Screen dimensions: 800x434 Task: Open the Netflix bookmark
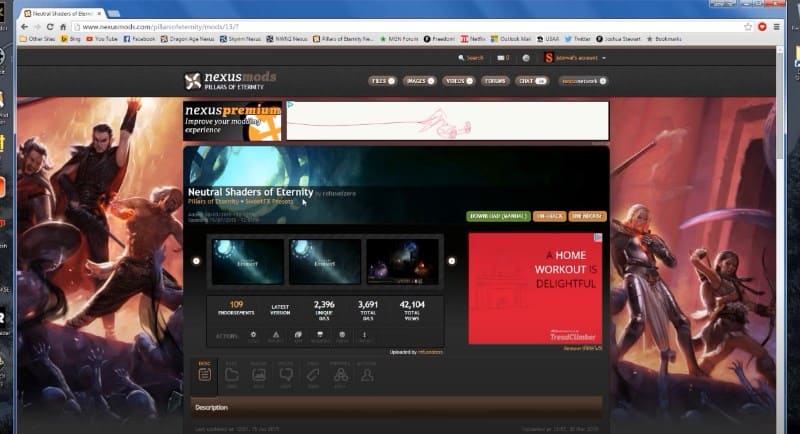point(473,39)
